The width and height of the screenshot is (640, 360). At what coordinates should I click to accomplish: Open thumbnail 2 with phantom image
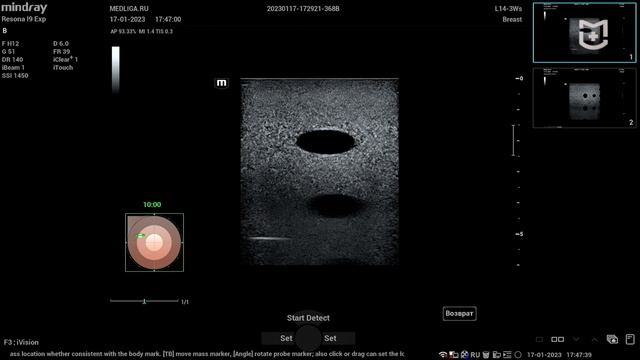584,98
